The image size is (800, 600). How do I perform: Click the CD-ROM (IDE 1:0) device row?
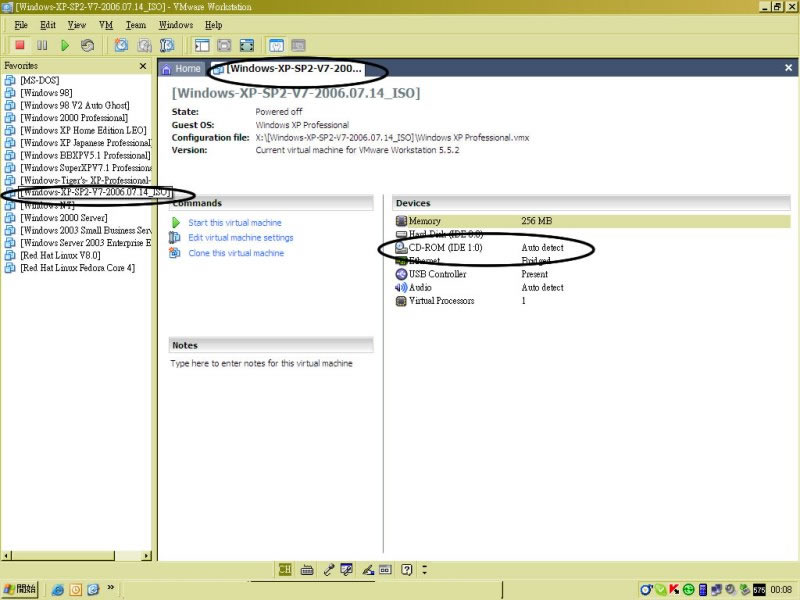point(592,247)
